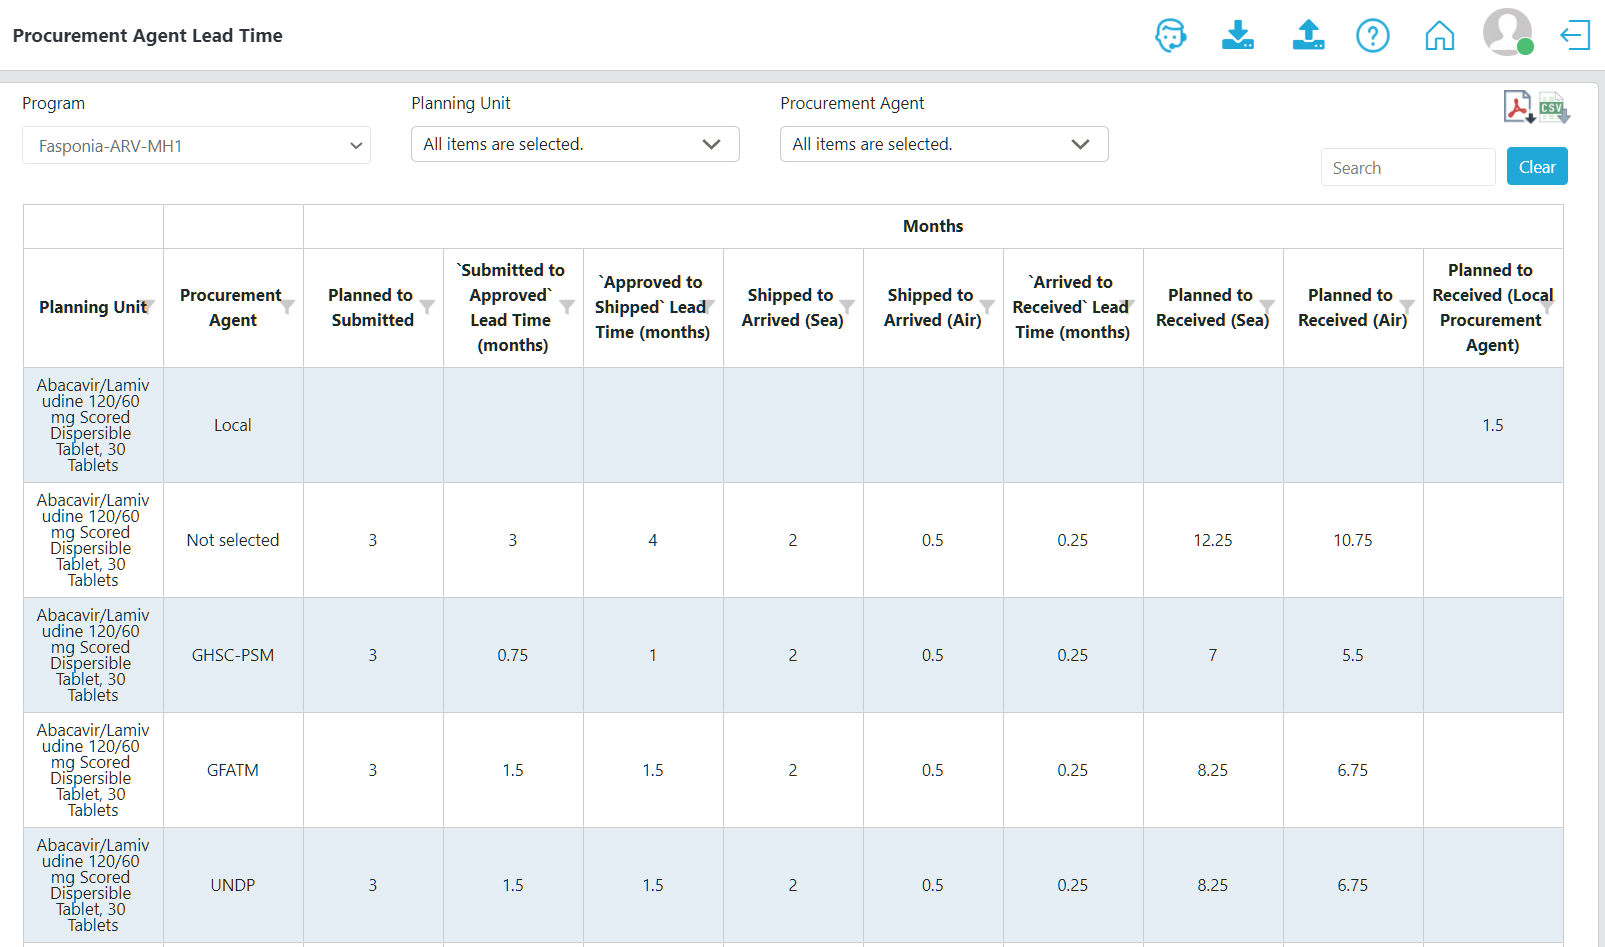Filter Approved to Shipped Lead Time column
The image size is (1605, 947).
point(708,306)
